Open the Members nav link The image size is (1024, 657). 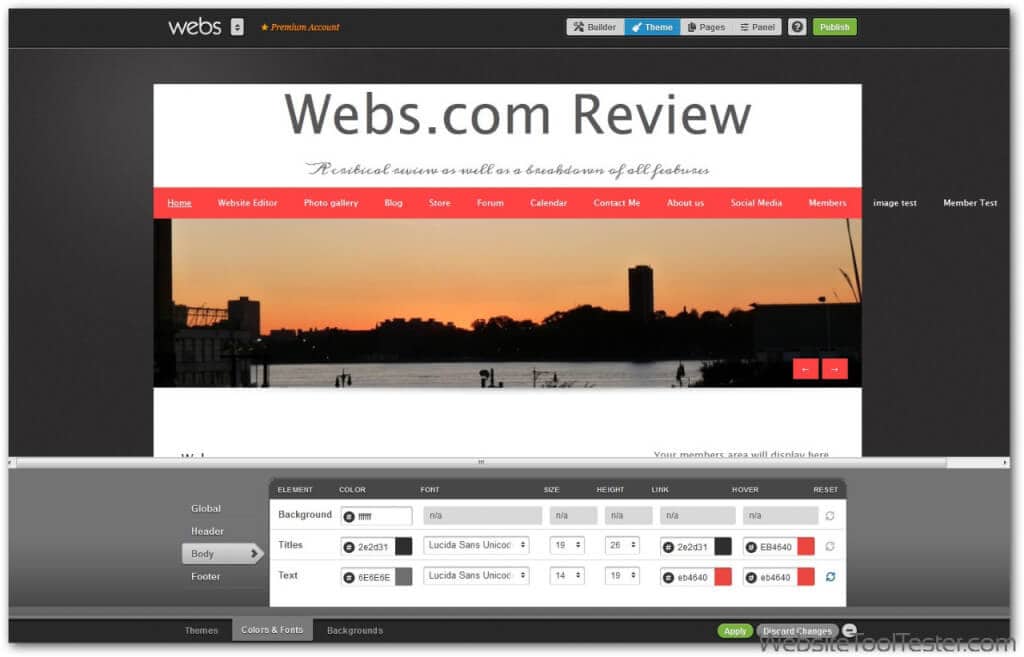pyautogui.click(x=827, y=203)
